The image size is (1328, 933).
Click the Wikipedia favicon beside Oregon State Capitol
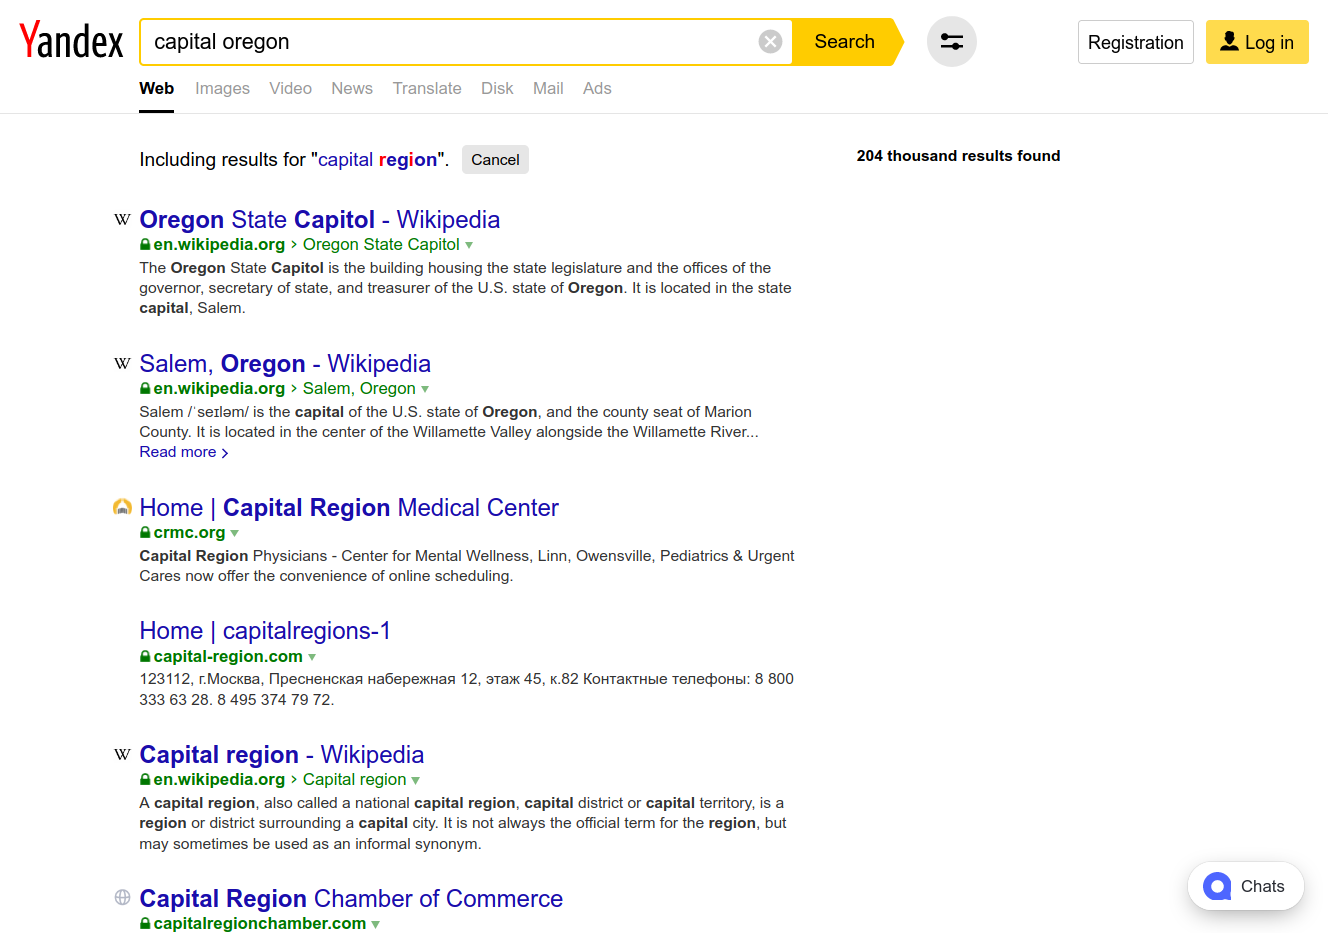click(122, 220)
